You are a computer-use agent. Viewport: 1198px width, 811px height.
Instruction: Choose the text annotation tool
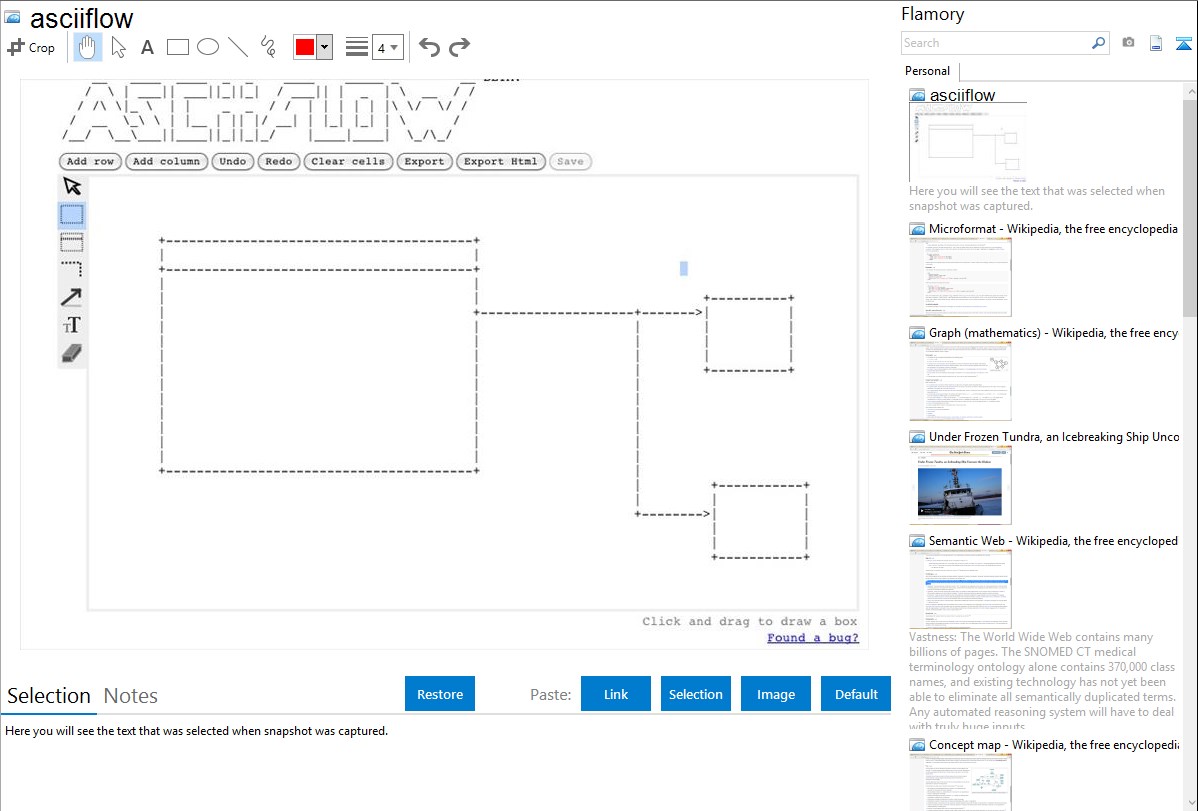147,47
